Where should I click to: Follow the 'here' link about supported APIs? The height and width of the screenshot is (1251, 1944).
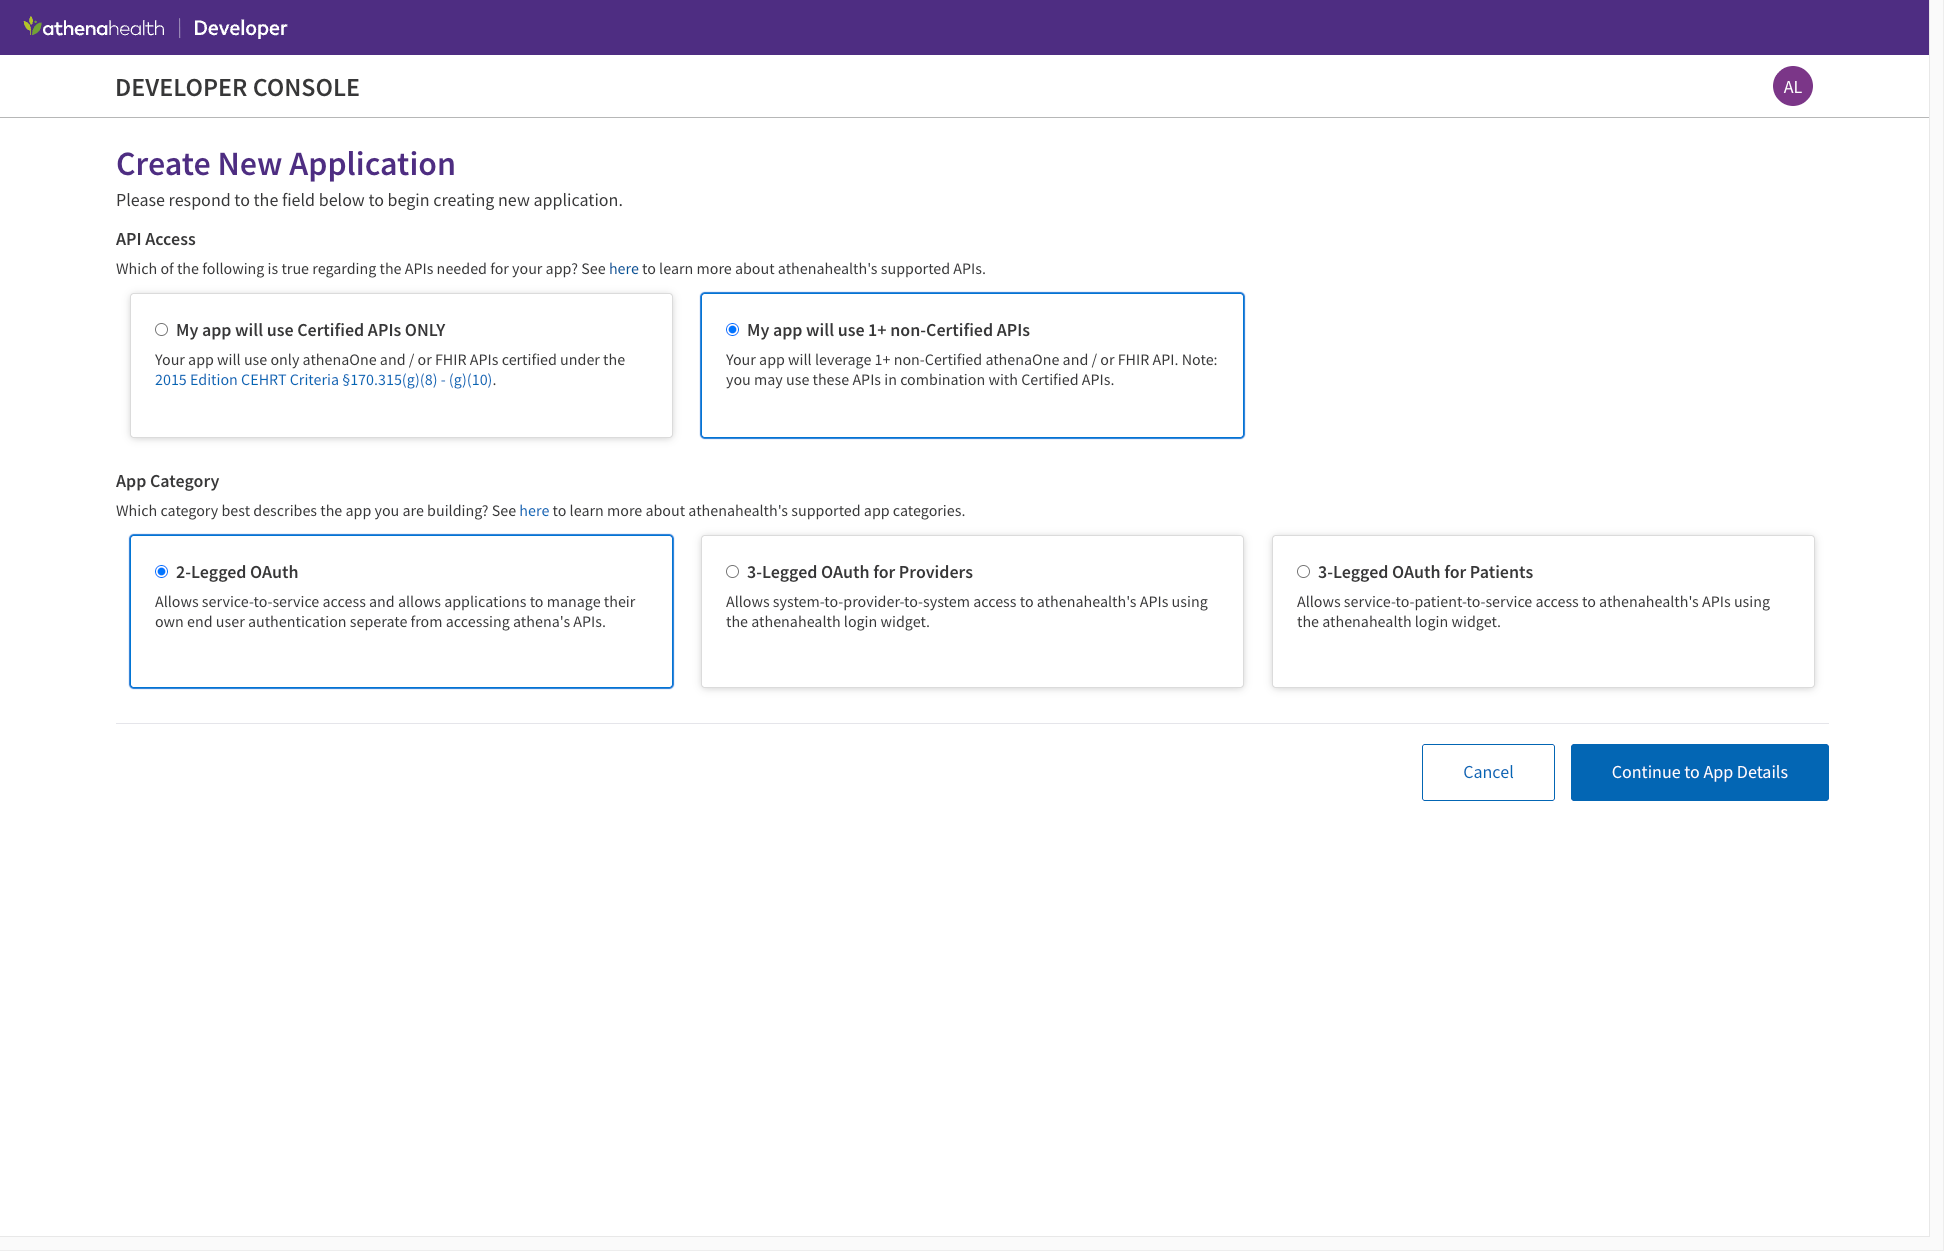coord(623,269)
